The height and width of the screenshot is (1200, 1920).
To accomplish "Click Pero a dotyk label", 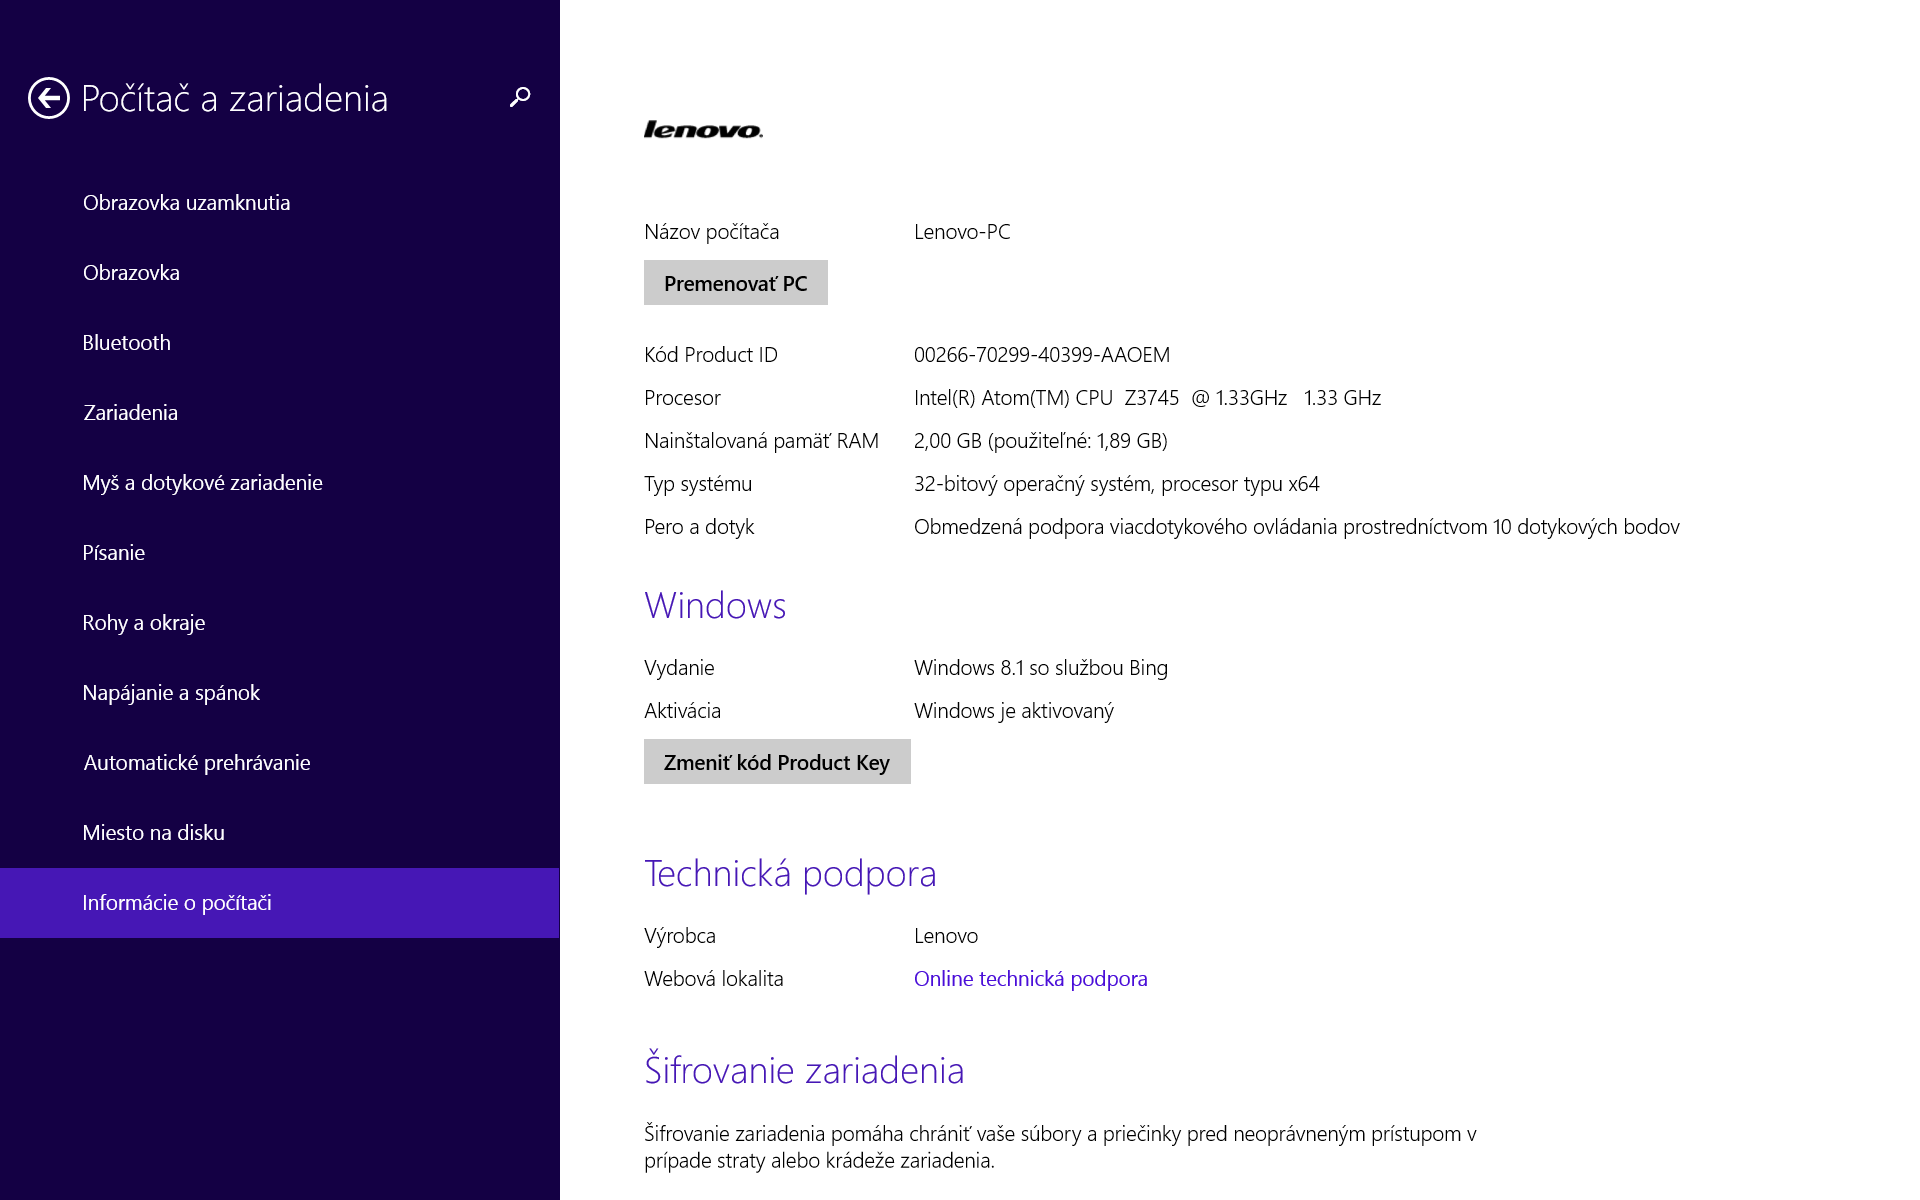I will coord(699,527).
